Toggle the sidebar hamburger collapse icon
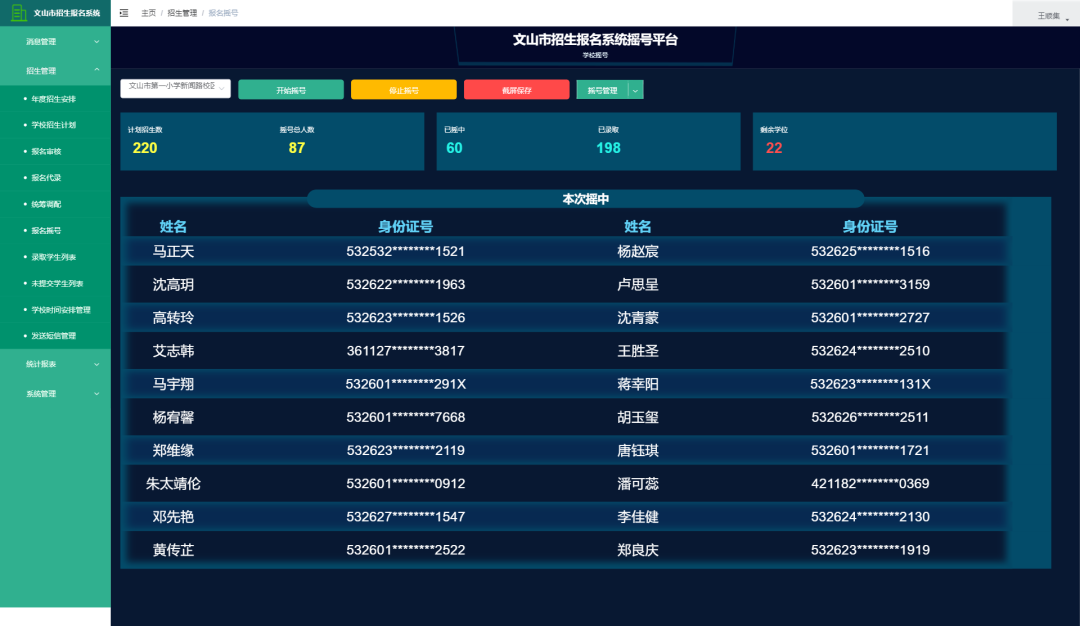1080x626 pixels. [x=123, y=13]
